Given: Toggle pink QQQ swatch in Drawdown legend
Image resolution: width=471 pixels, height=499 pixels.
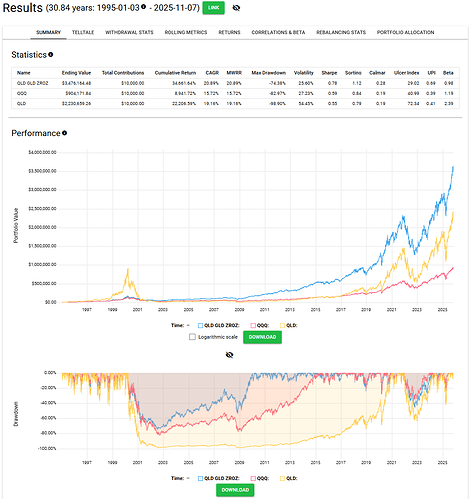Looking at the screenshot, I should [253, 478].
